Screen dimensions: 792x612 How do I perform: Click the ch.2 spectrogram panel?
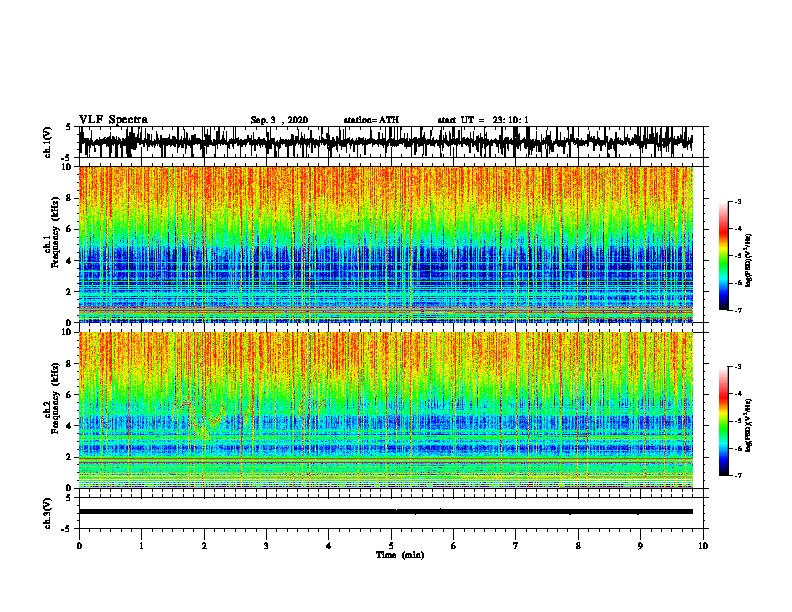(x=385, y=410)
